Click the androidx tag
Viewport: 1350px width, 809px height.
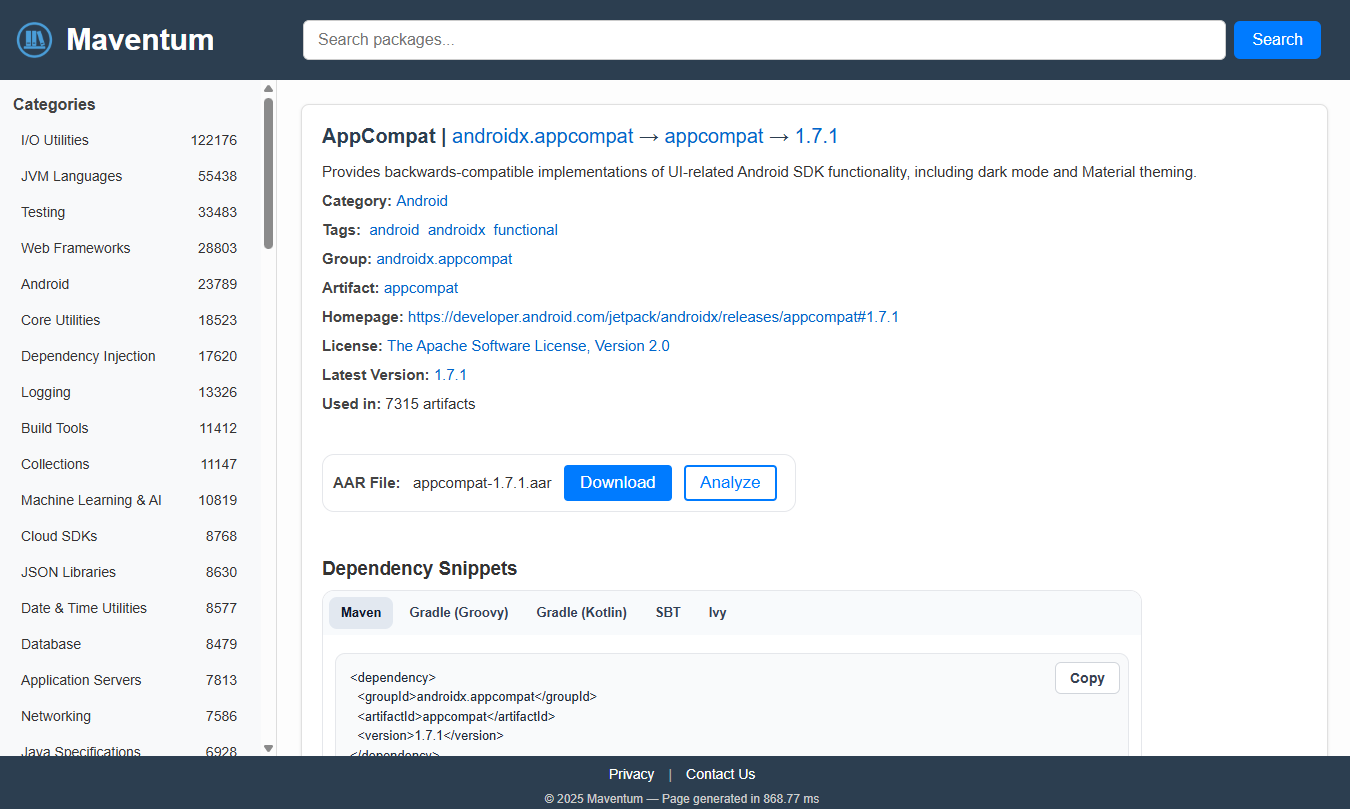pyautogui.click(x=456, y=230)
